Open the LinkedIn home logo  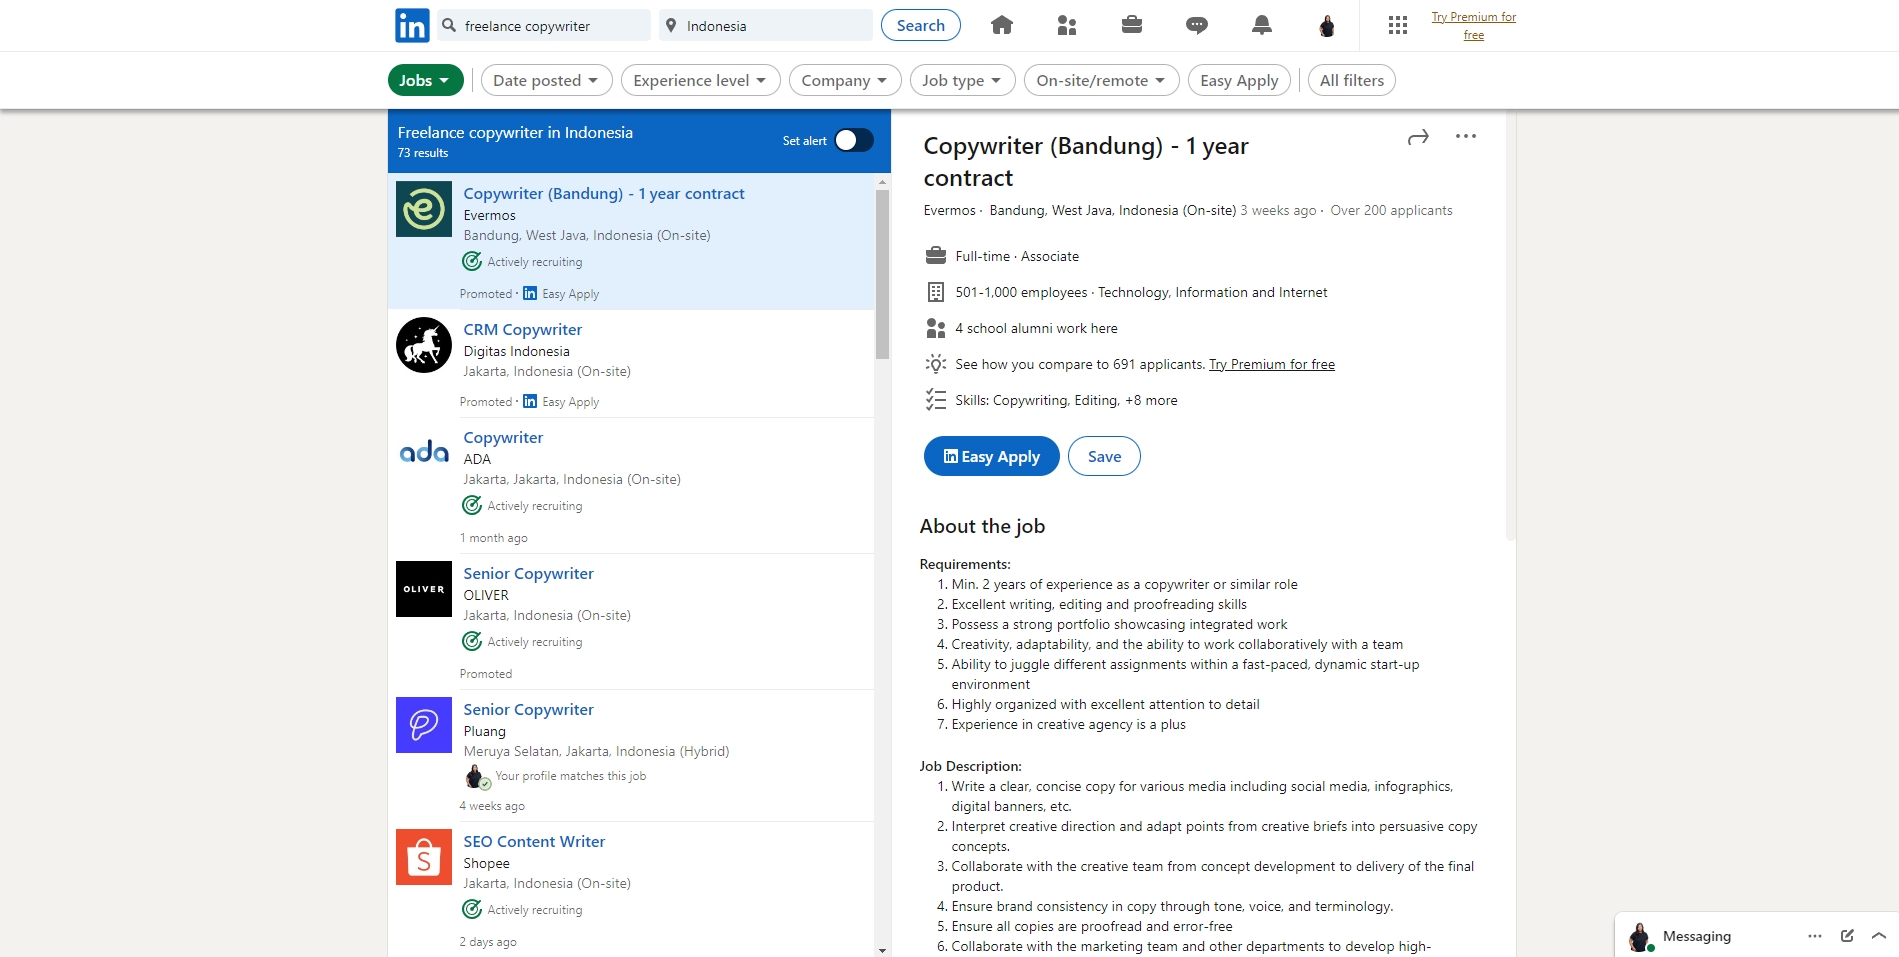click(412, 25)
